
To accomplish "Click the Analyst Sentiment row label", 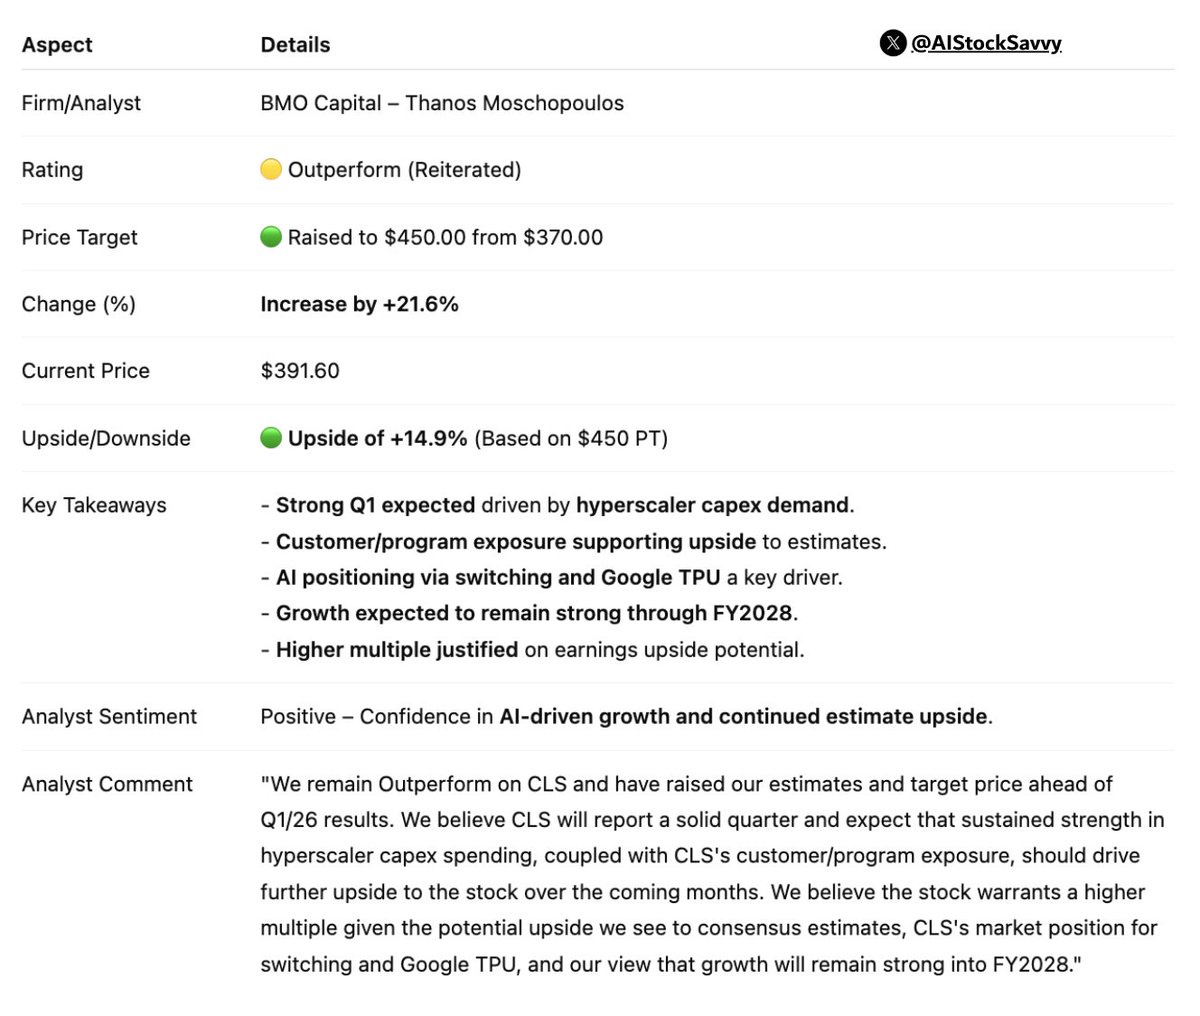I will [x=109, y=716].
